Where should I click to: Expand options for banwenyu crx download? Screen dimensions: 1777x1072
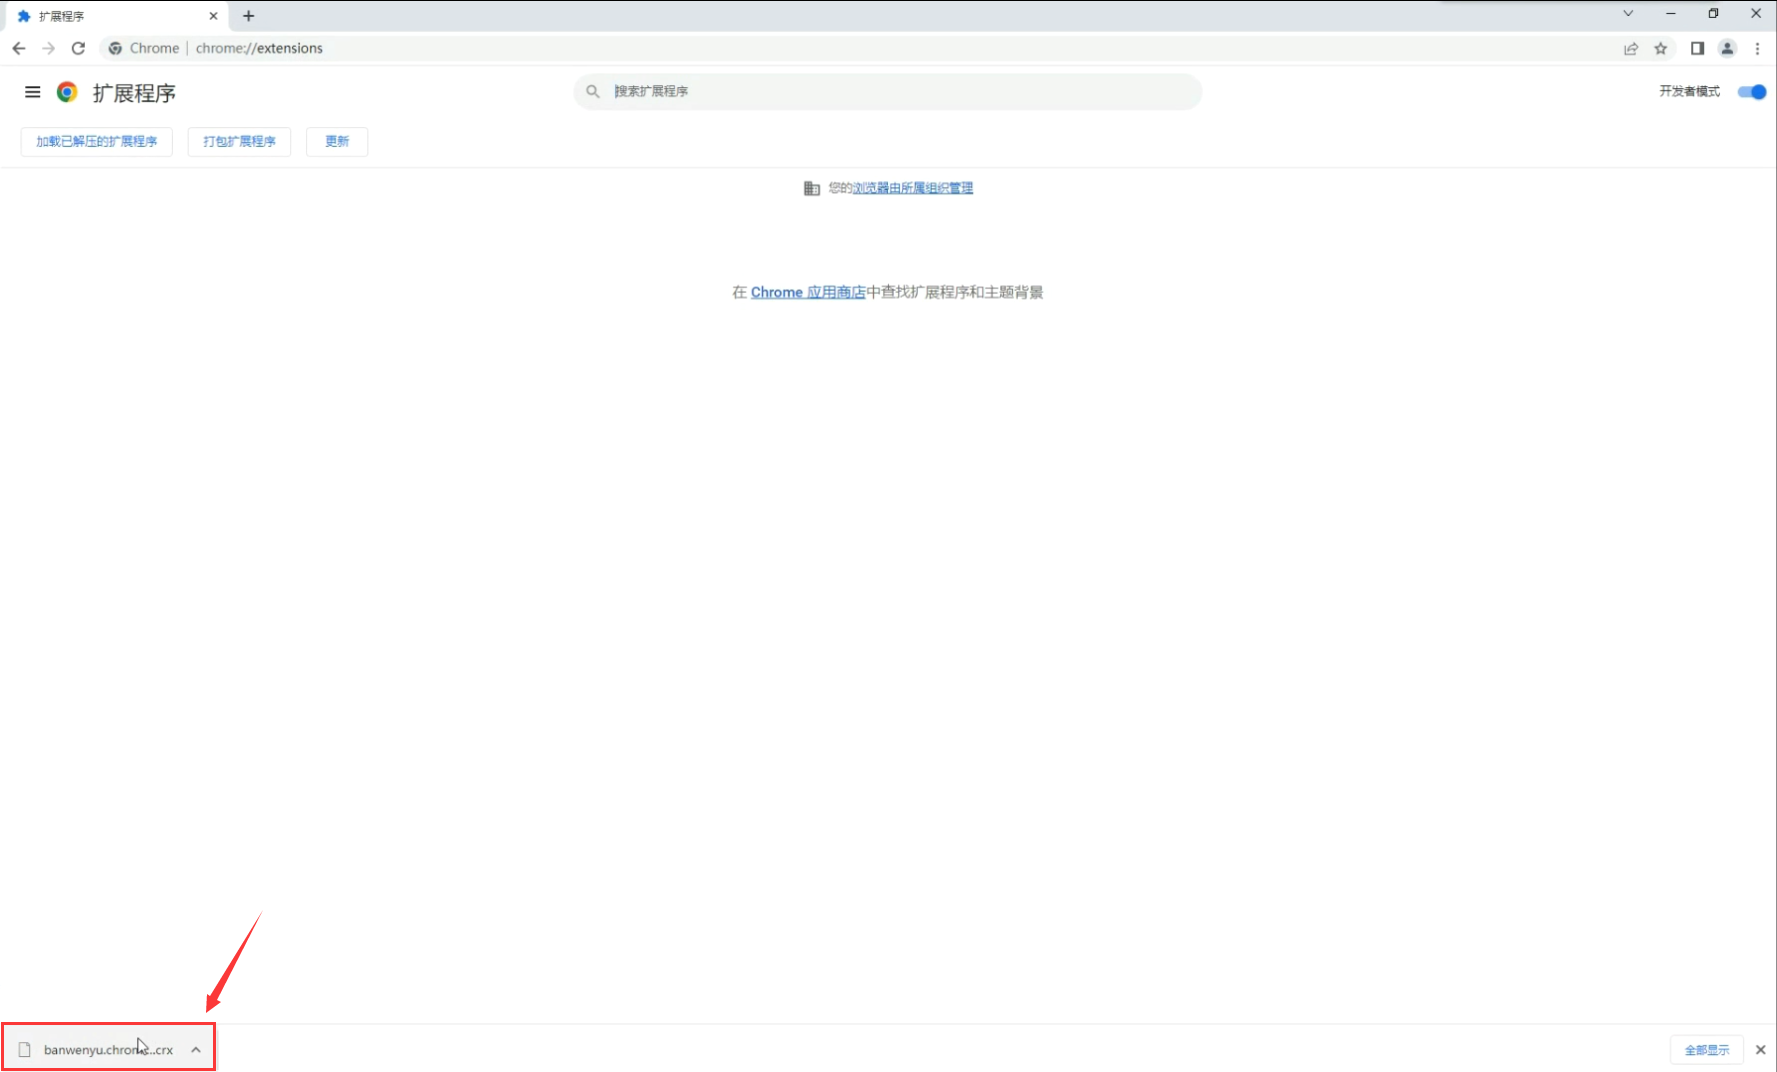pos(196,1049)
